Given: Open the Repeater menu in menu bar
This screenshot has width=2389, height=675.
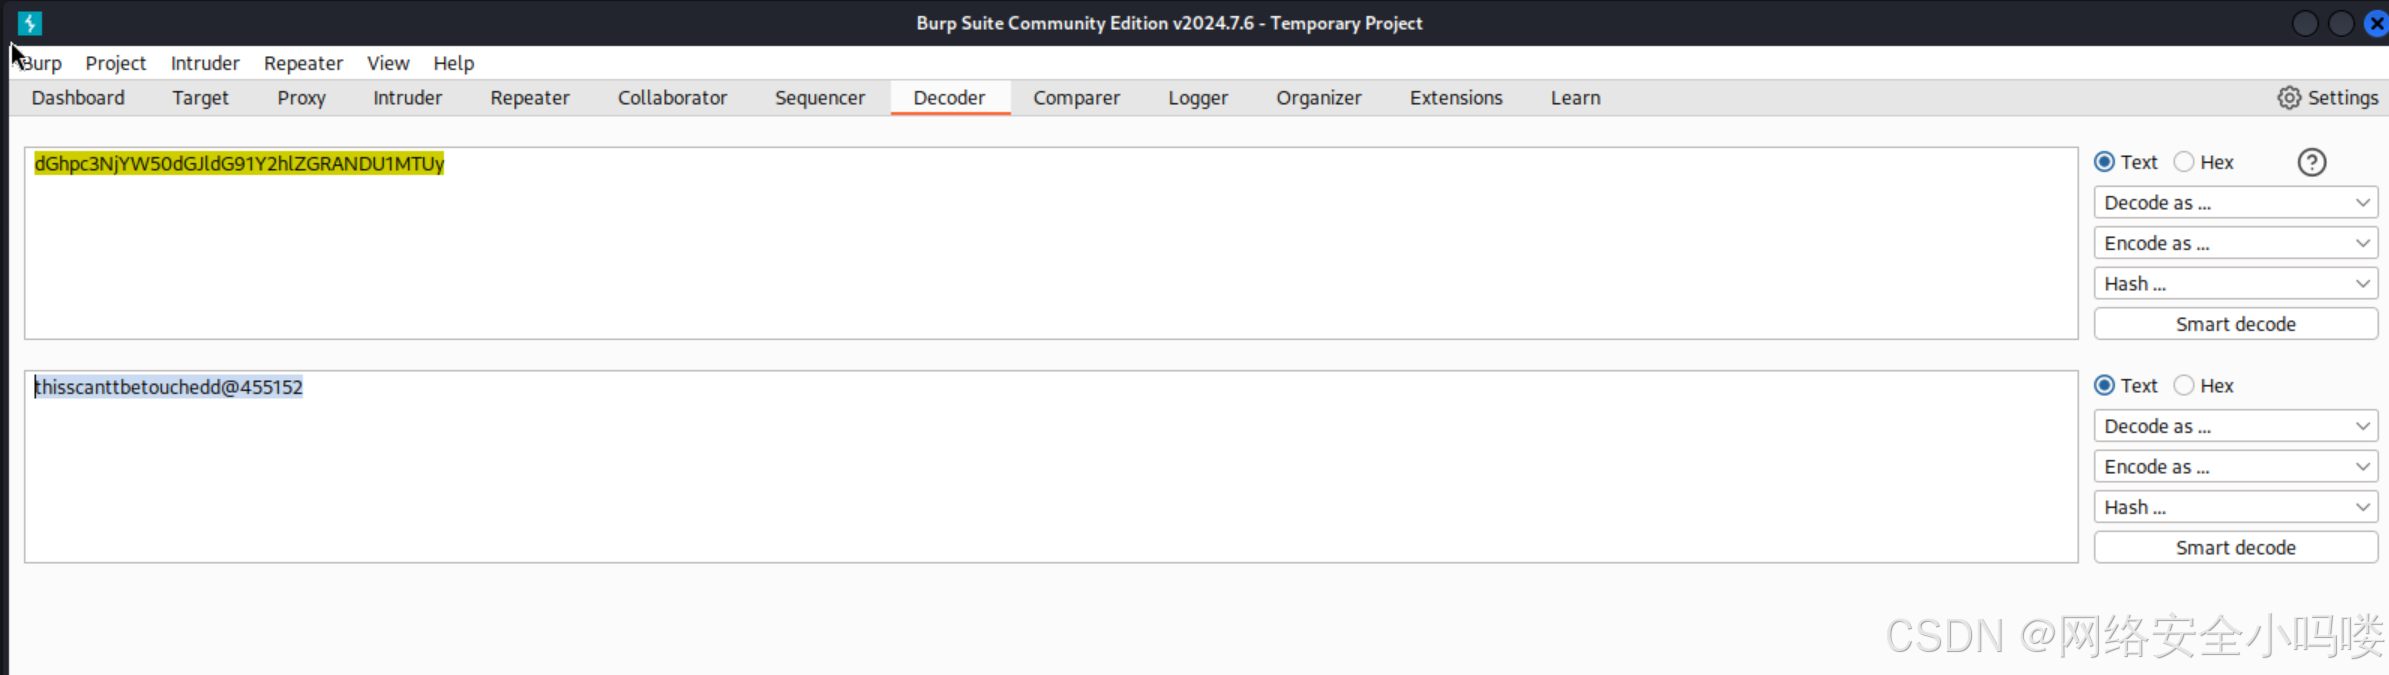Looking at the screenshot, I should [303, 63].
